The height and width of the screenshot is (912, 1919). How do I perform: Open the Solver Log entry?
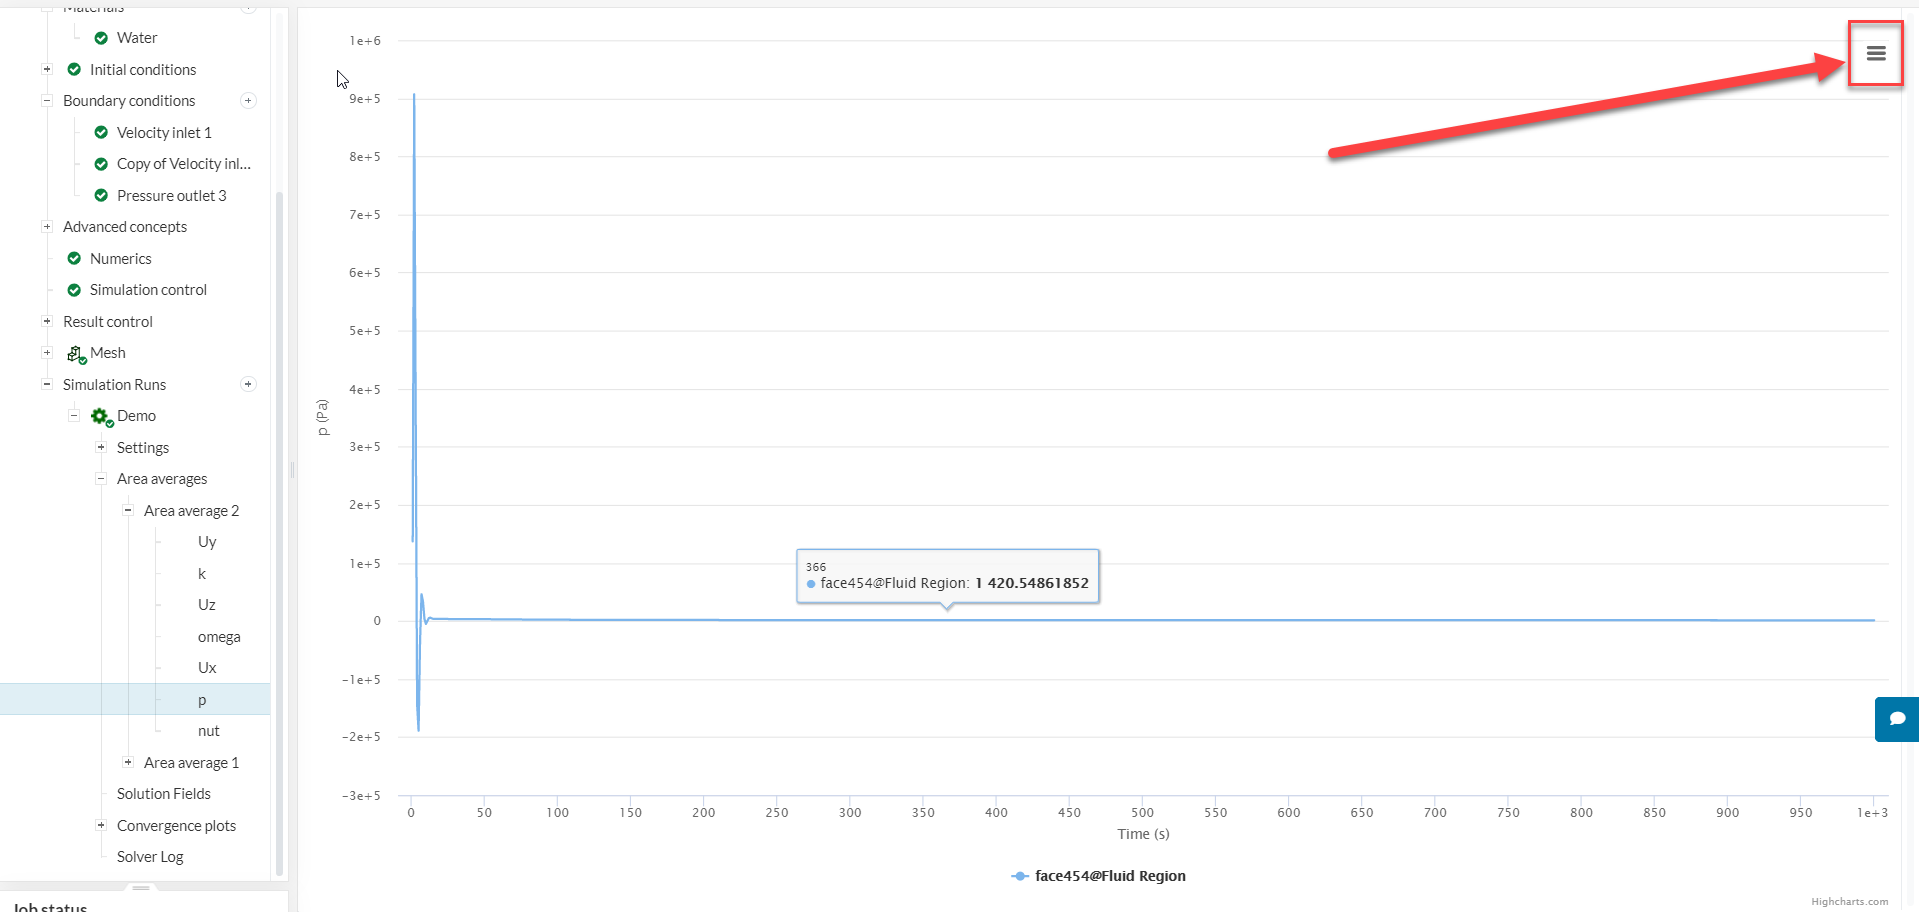[x=150, y=857]
